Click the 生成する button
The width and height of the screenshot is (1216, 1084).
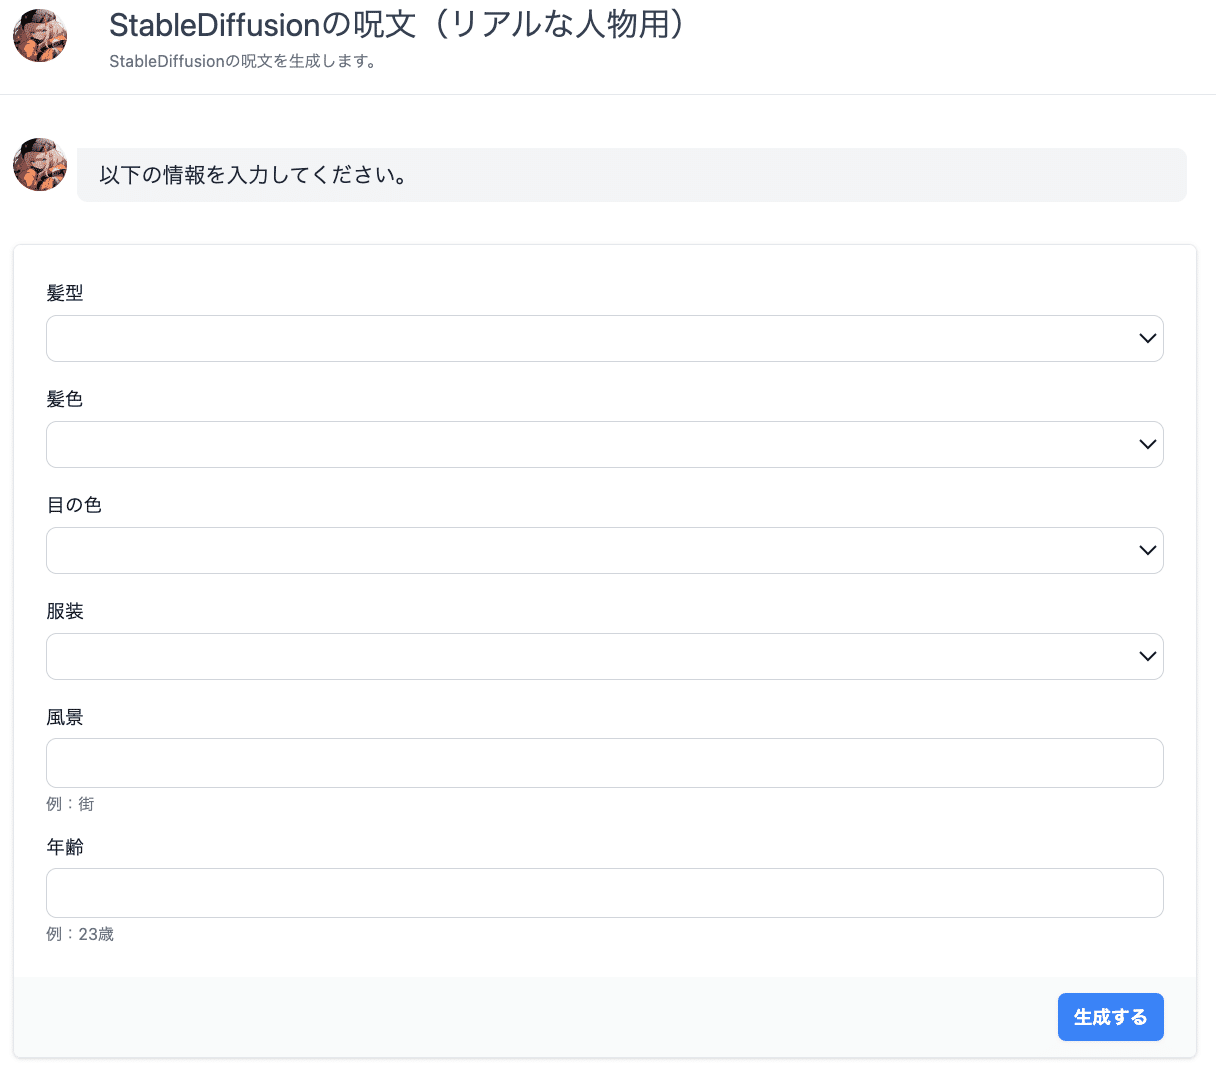point(1110,1017)
